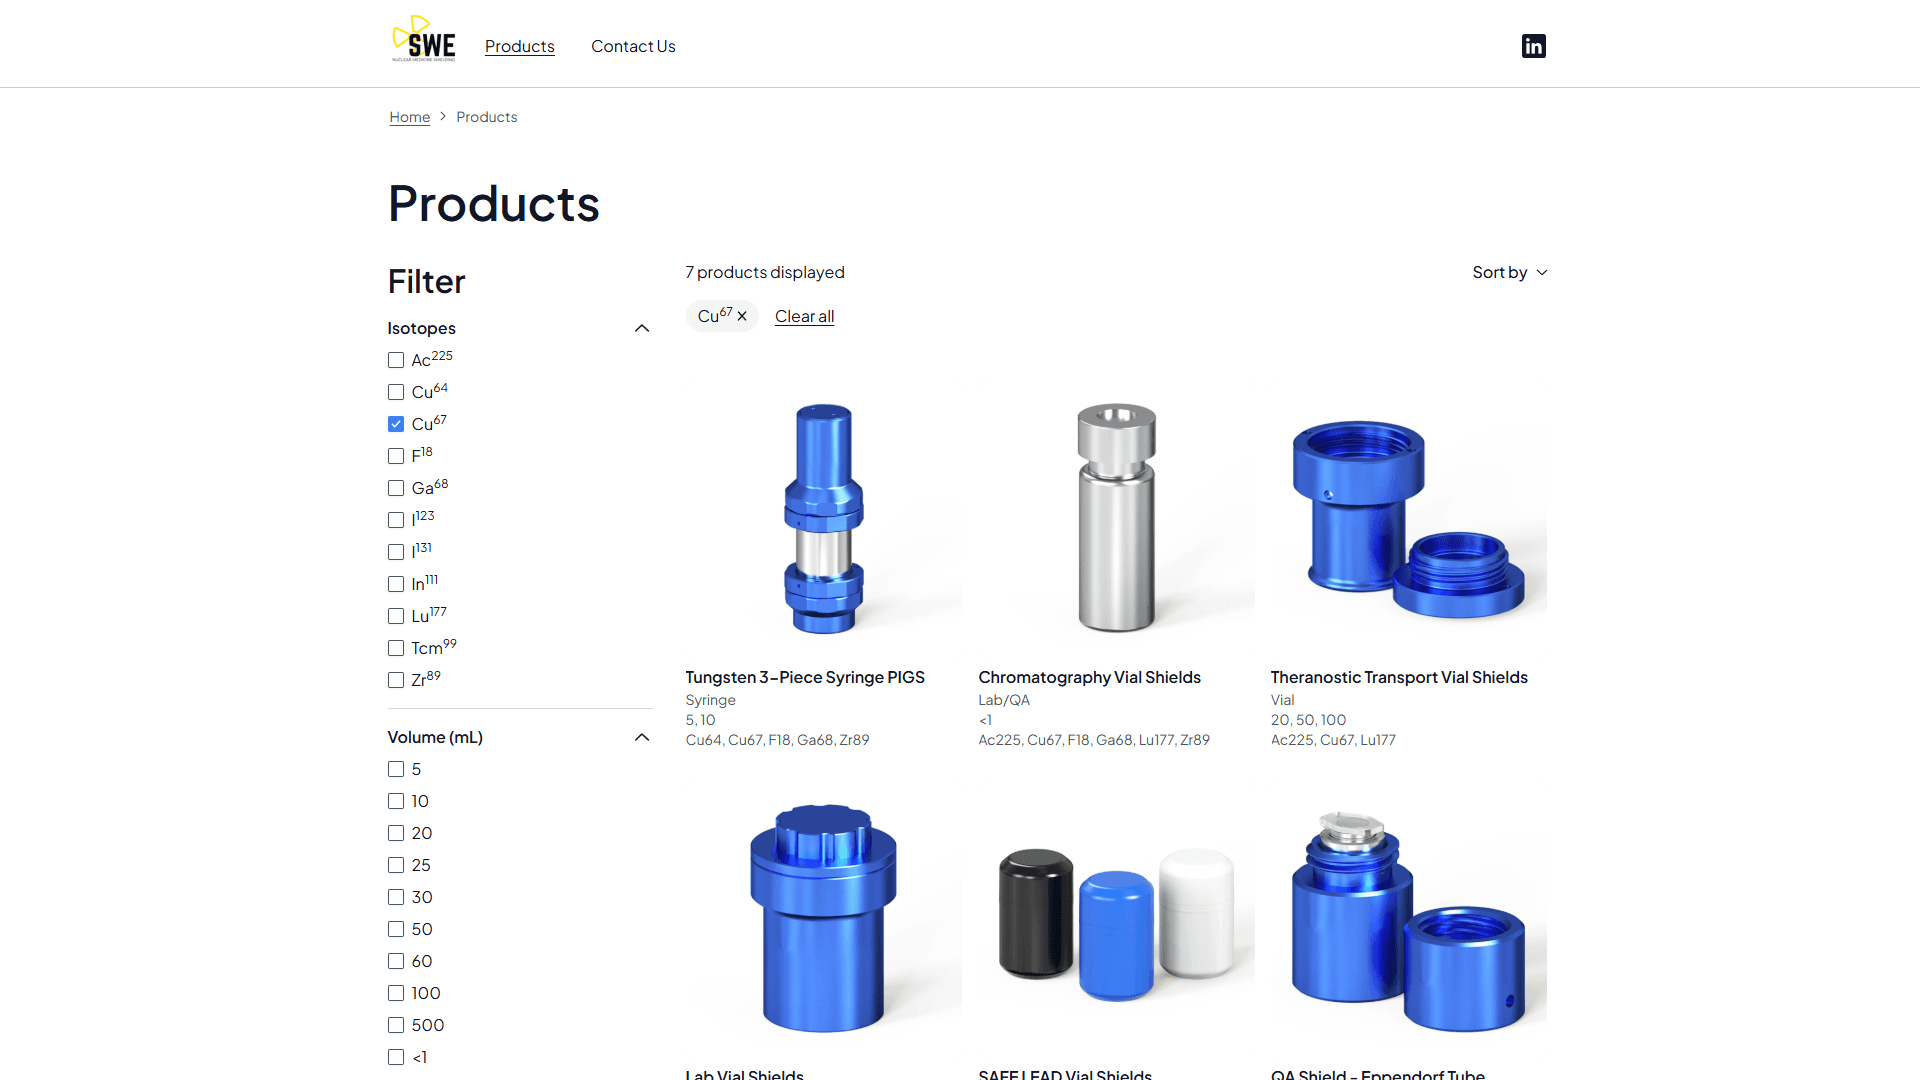Open Theranostic Transport Vial Shields image

[1408, 518]
